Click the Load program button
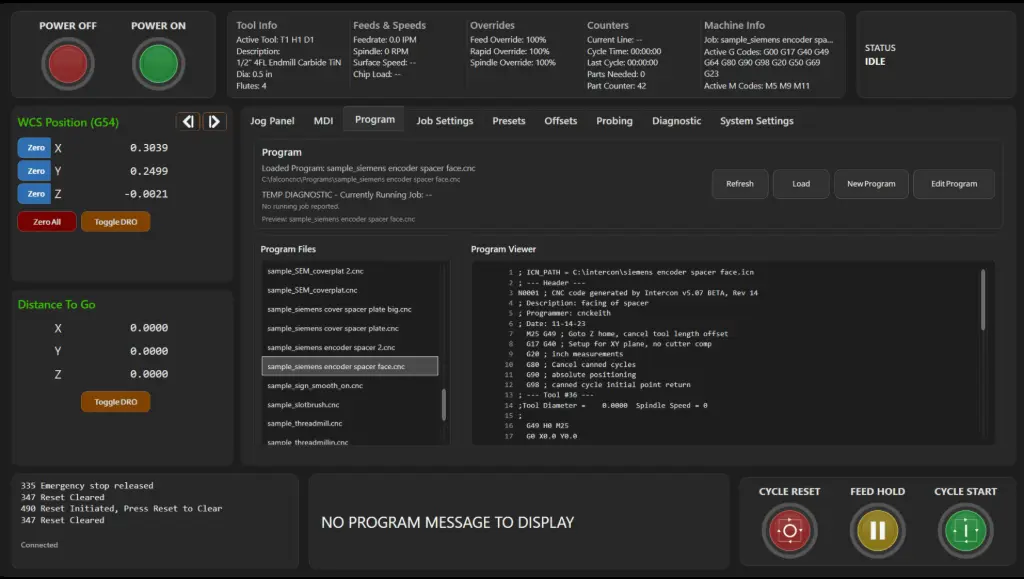Viewport: 1024px width, 579px height. [801, 184]
